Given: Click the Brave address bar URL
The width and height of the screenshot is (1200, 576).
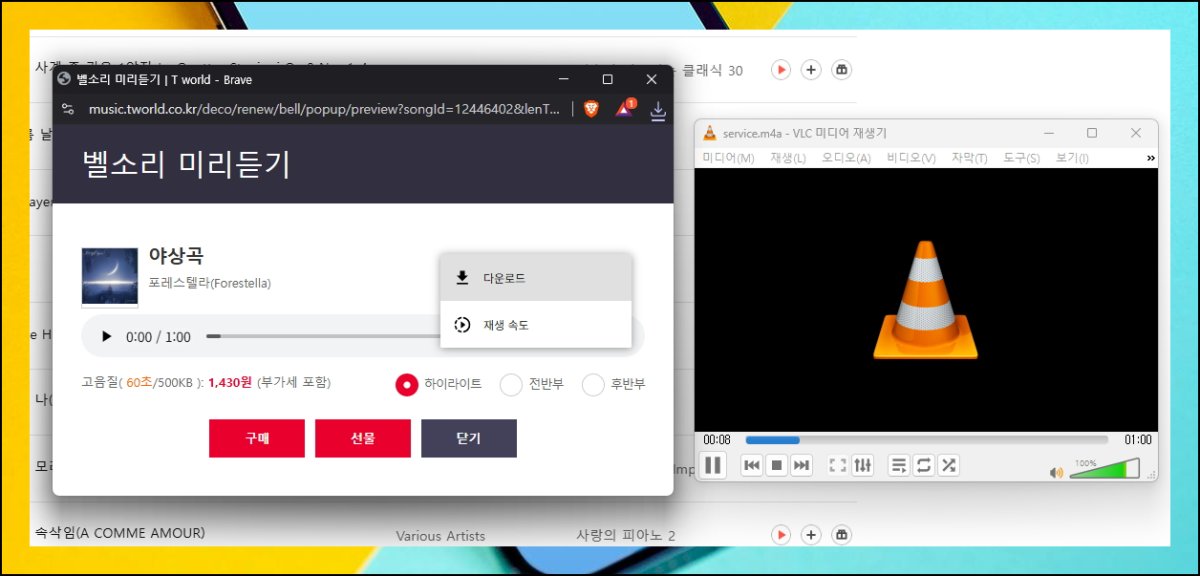Looking at the screenshot, I should pyautogui.click(x=325, y=109).
